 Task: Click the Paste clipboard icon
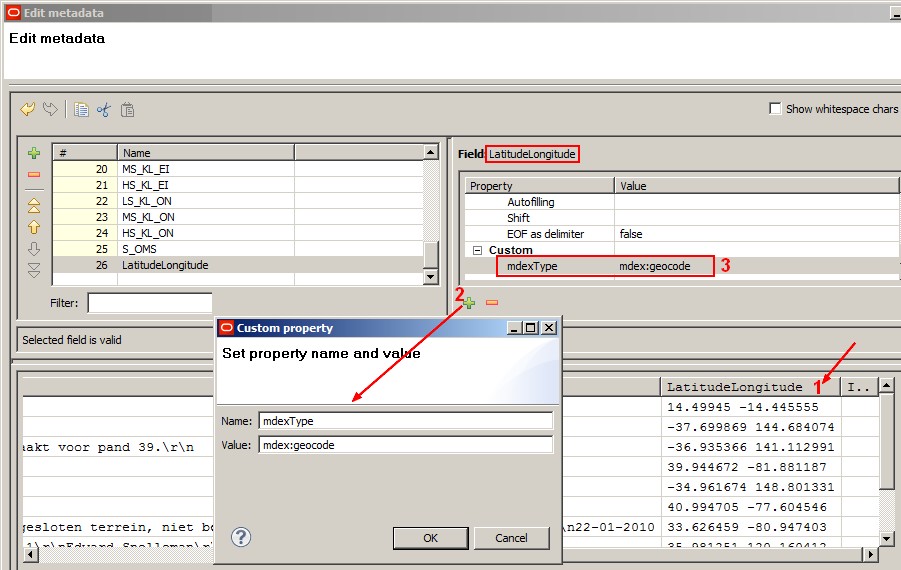pos(127,110)
